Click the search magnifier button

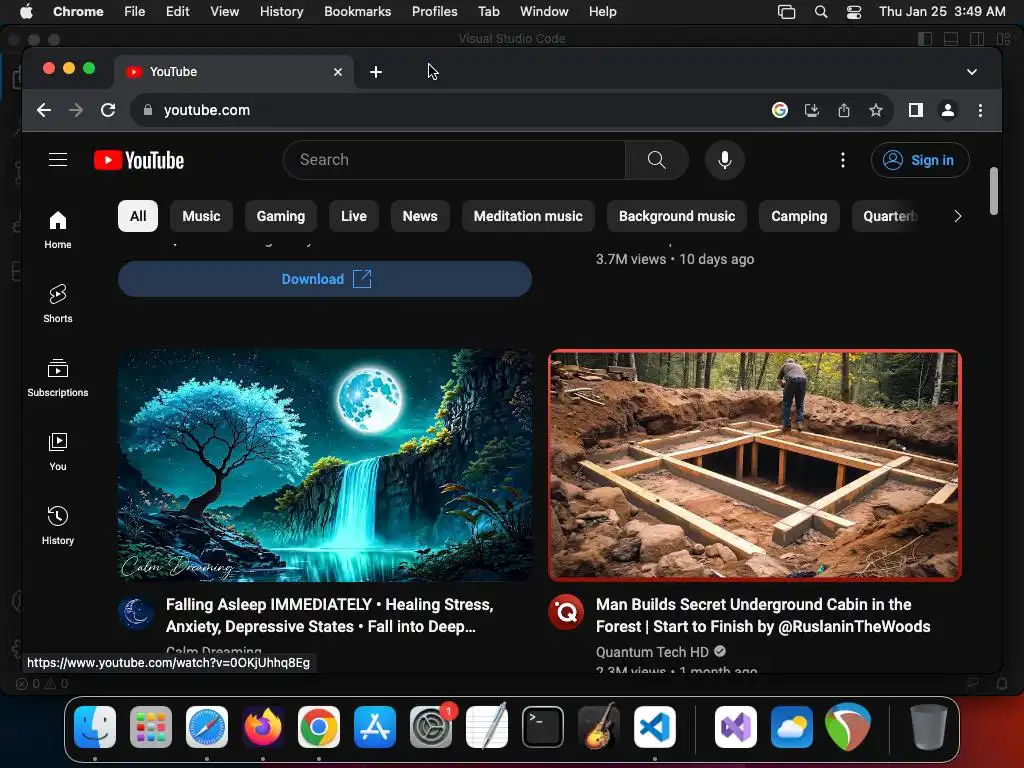point(656,160)
